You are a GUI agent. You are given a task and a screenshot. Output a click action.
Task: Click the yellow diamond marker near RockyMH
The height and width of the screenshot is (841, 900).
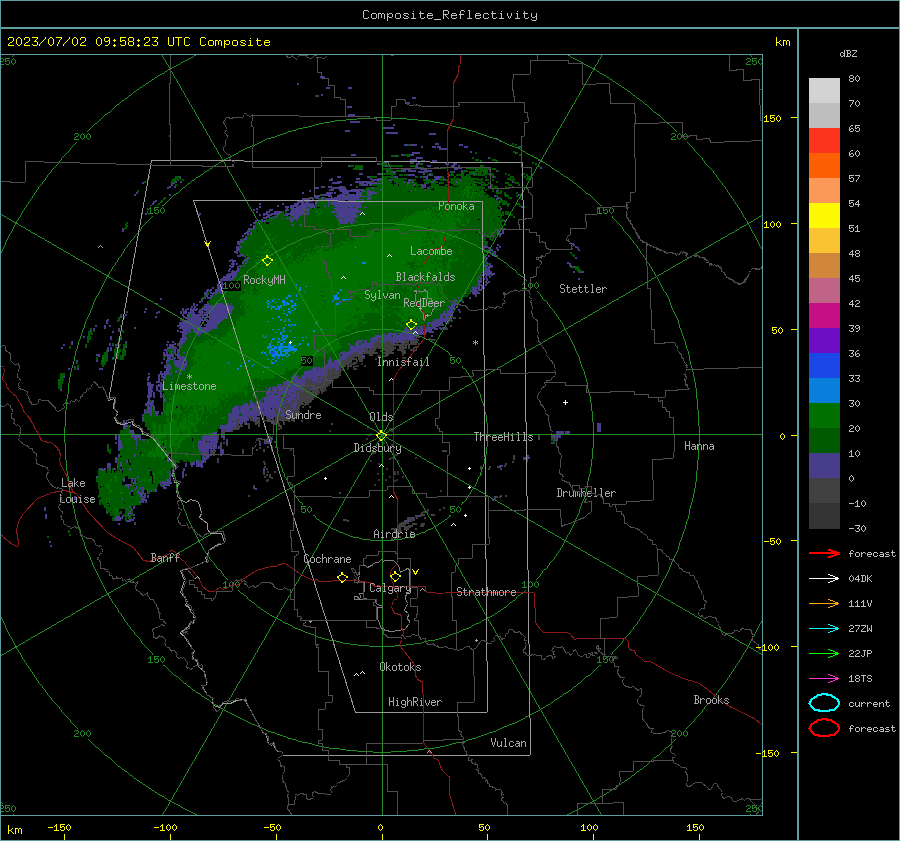267,261
